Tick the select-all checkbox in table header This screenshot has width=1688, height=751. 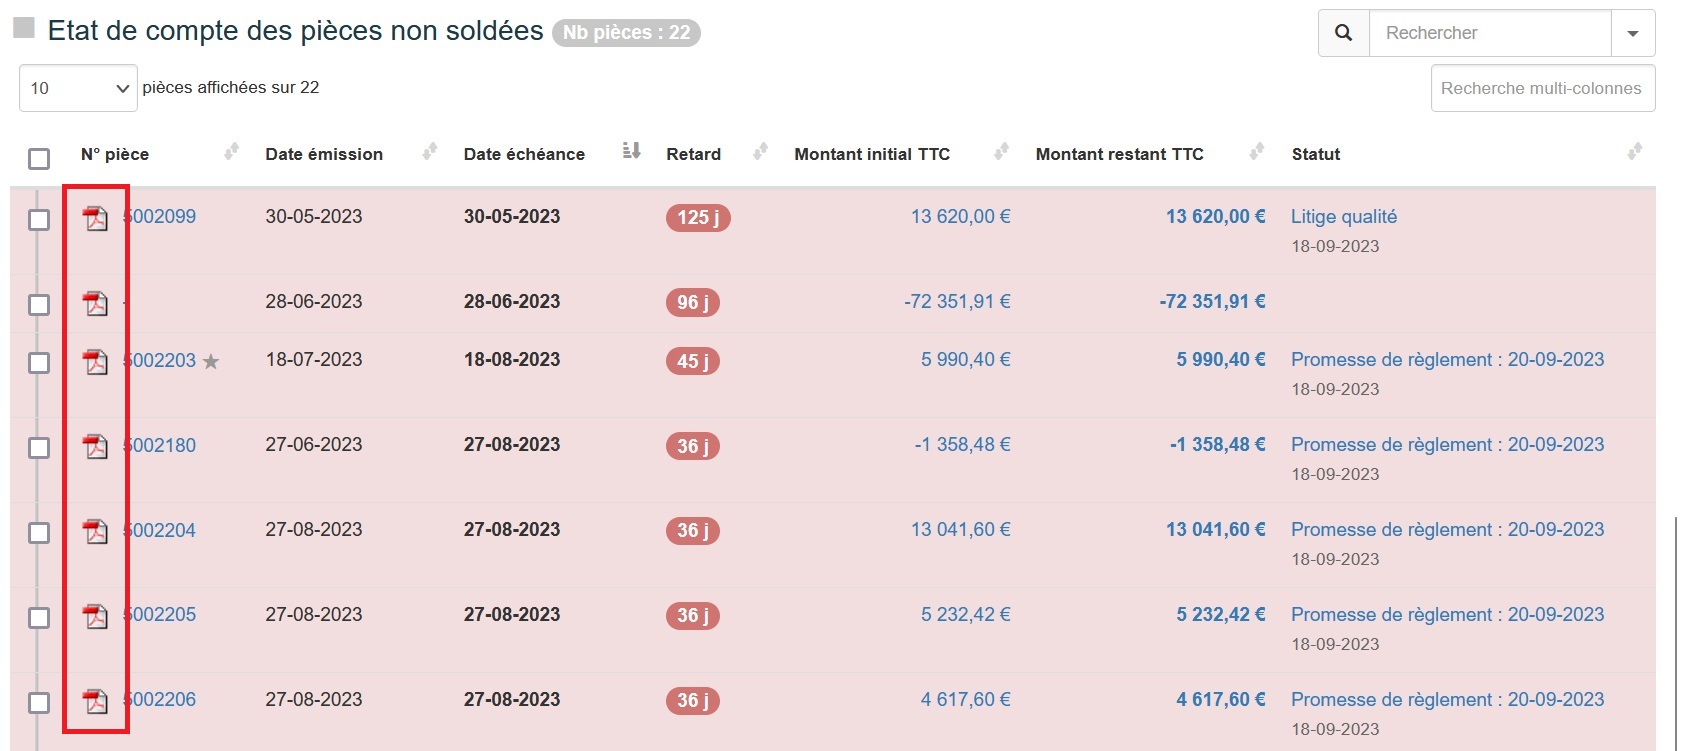pos(39,159)
